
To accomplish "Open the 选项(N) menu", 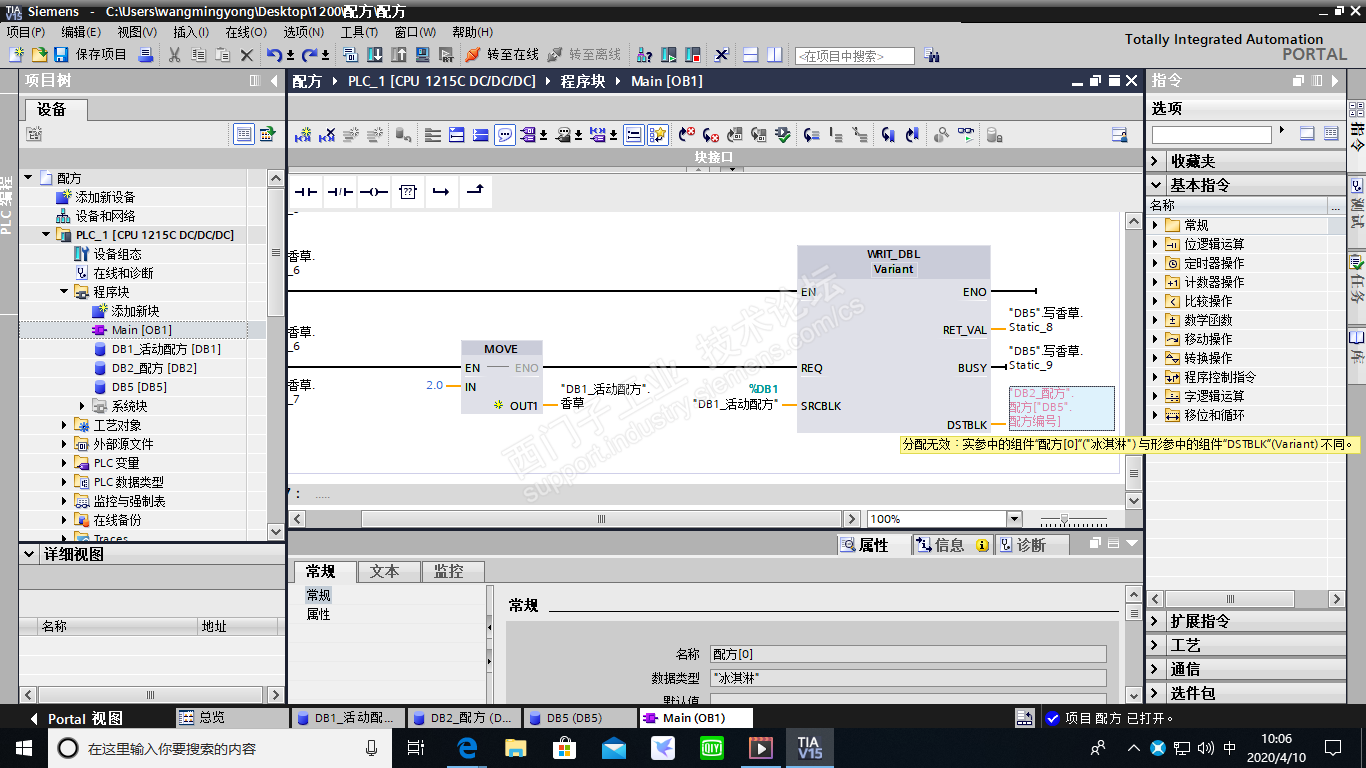I will click(x=304, y=32).
